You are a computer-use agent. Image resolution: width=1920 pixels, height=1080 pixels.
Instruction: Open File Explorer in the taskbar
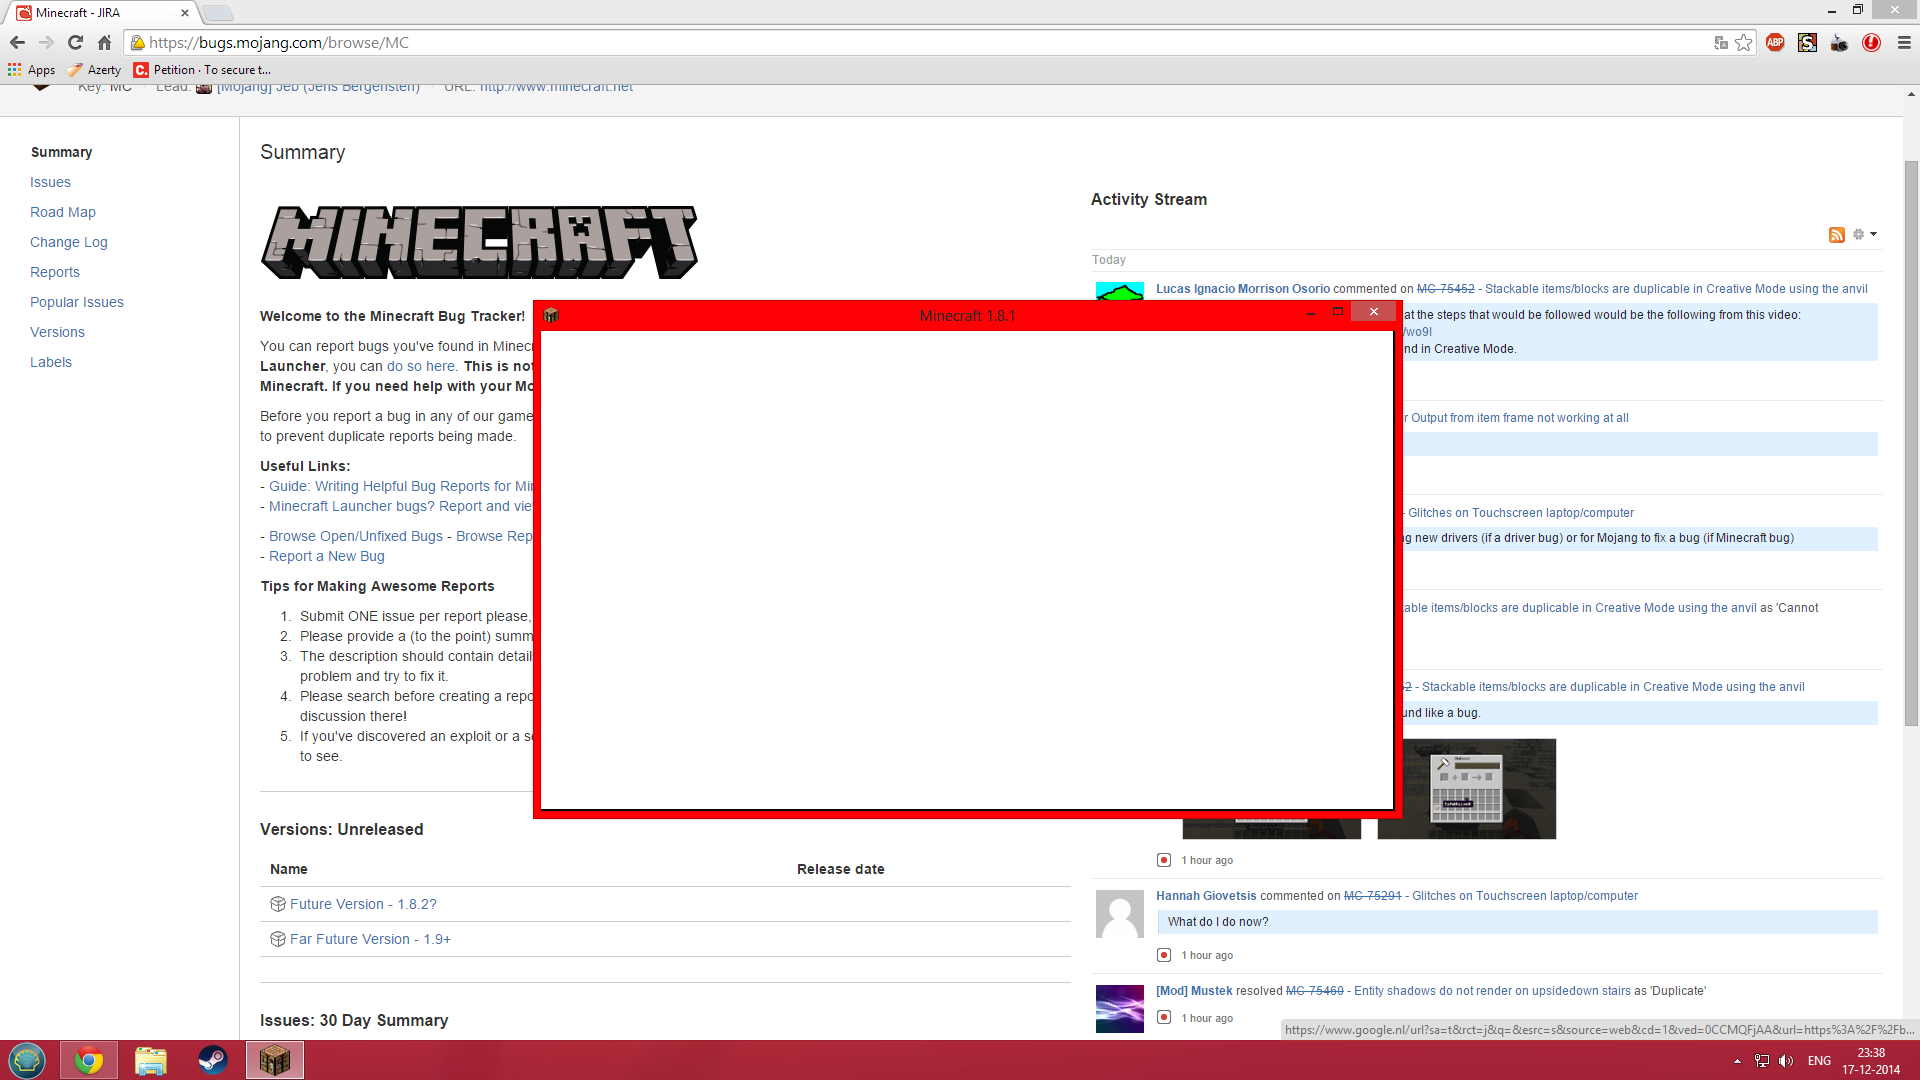(150, 1060)
